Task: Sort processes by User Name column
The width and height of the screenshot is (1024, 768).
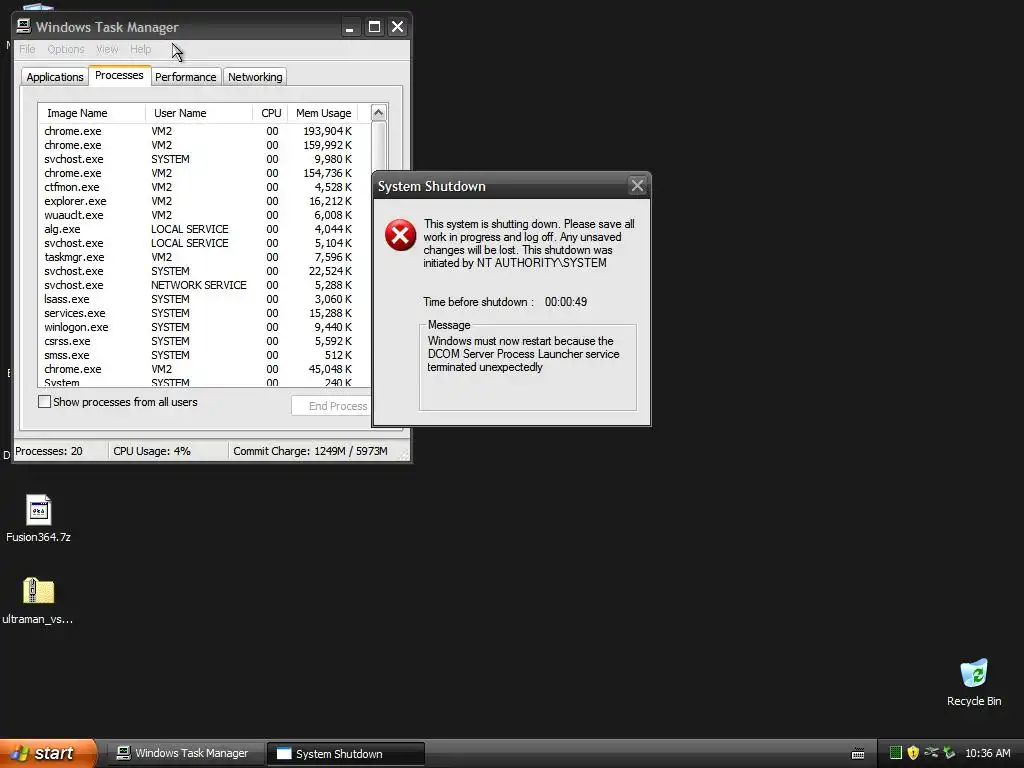Action: pos(199,113)
